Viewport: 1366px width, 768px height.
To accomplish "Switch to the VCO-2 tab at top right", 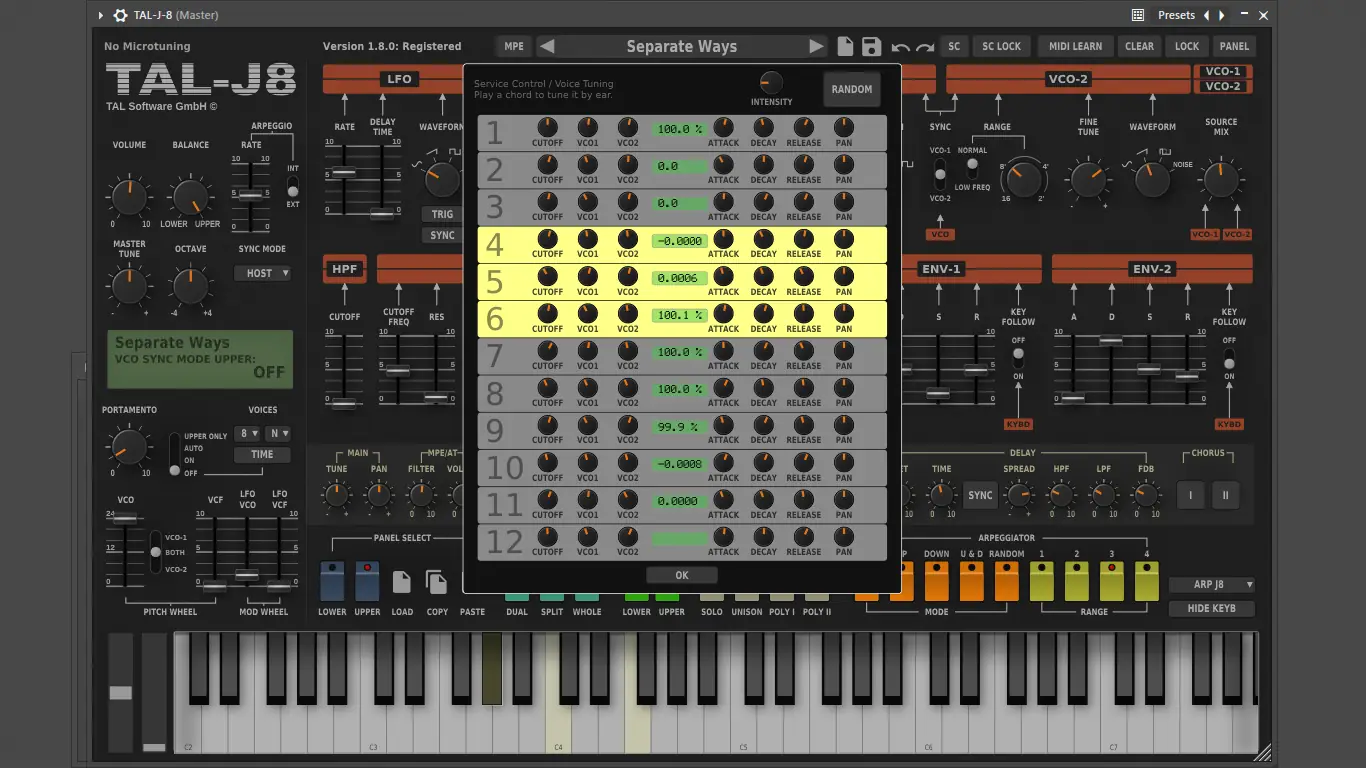I will tap(1222, 86).
